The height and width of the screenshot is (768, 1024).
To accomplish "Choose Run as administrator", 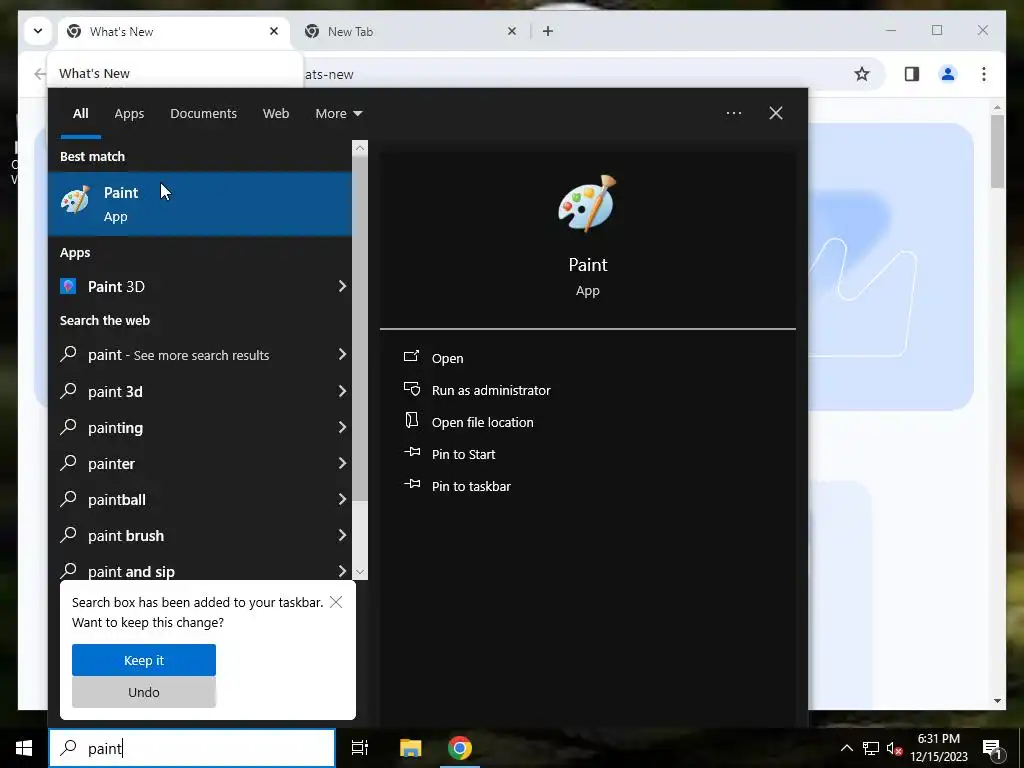I will [491, 390].
